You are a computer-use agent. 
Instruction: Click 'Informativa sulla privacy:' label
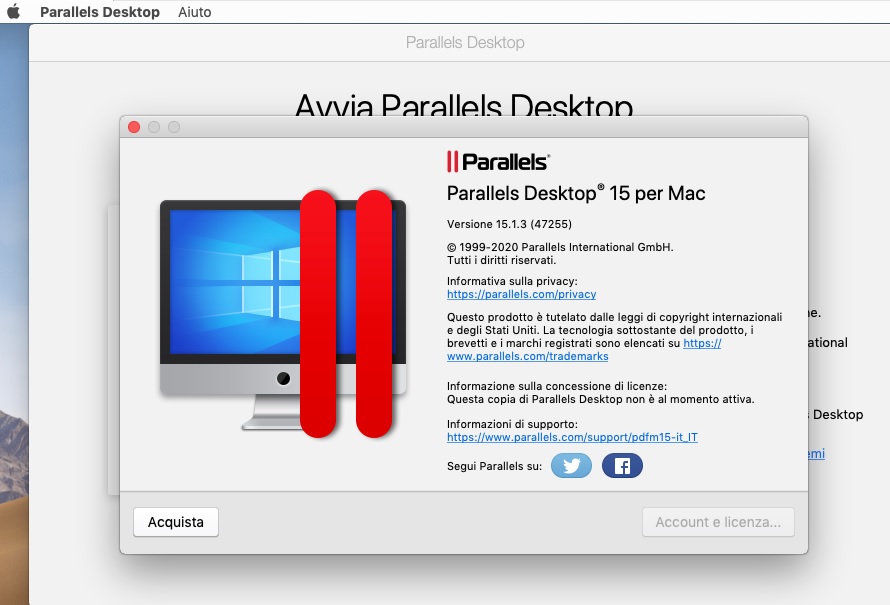512,281
